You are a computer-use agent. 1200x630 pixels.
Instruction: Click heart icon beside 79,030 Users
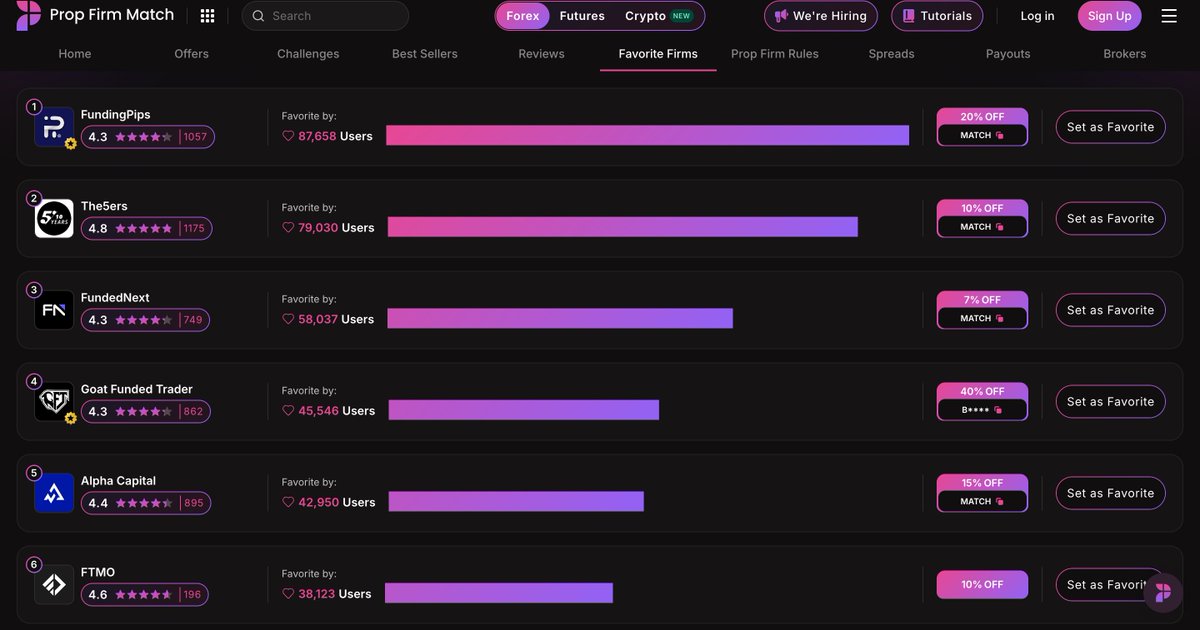[288, 228]
